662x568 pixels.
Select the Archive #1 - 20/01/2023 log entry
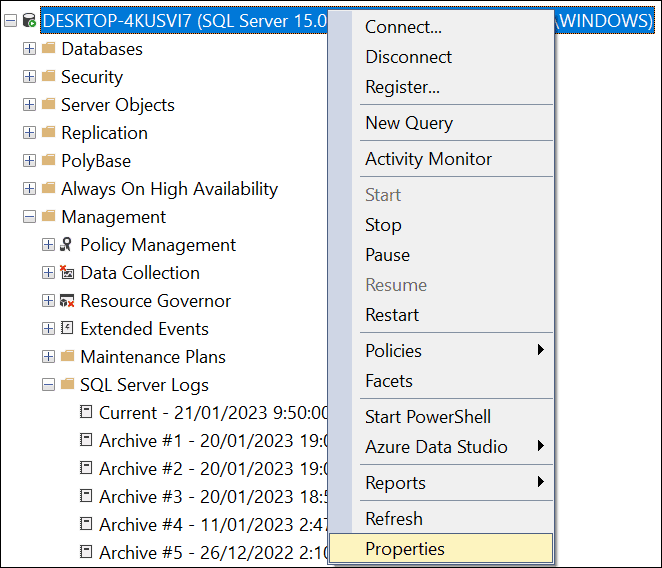click(213, 440)
